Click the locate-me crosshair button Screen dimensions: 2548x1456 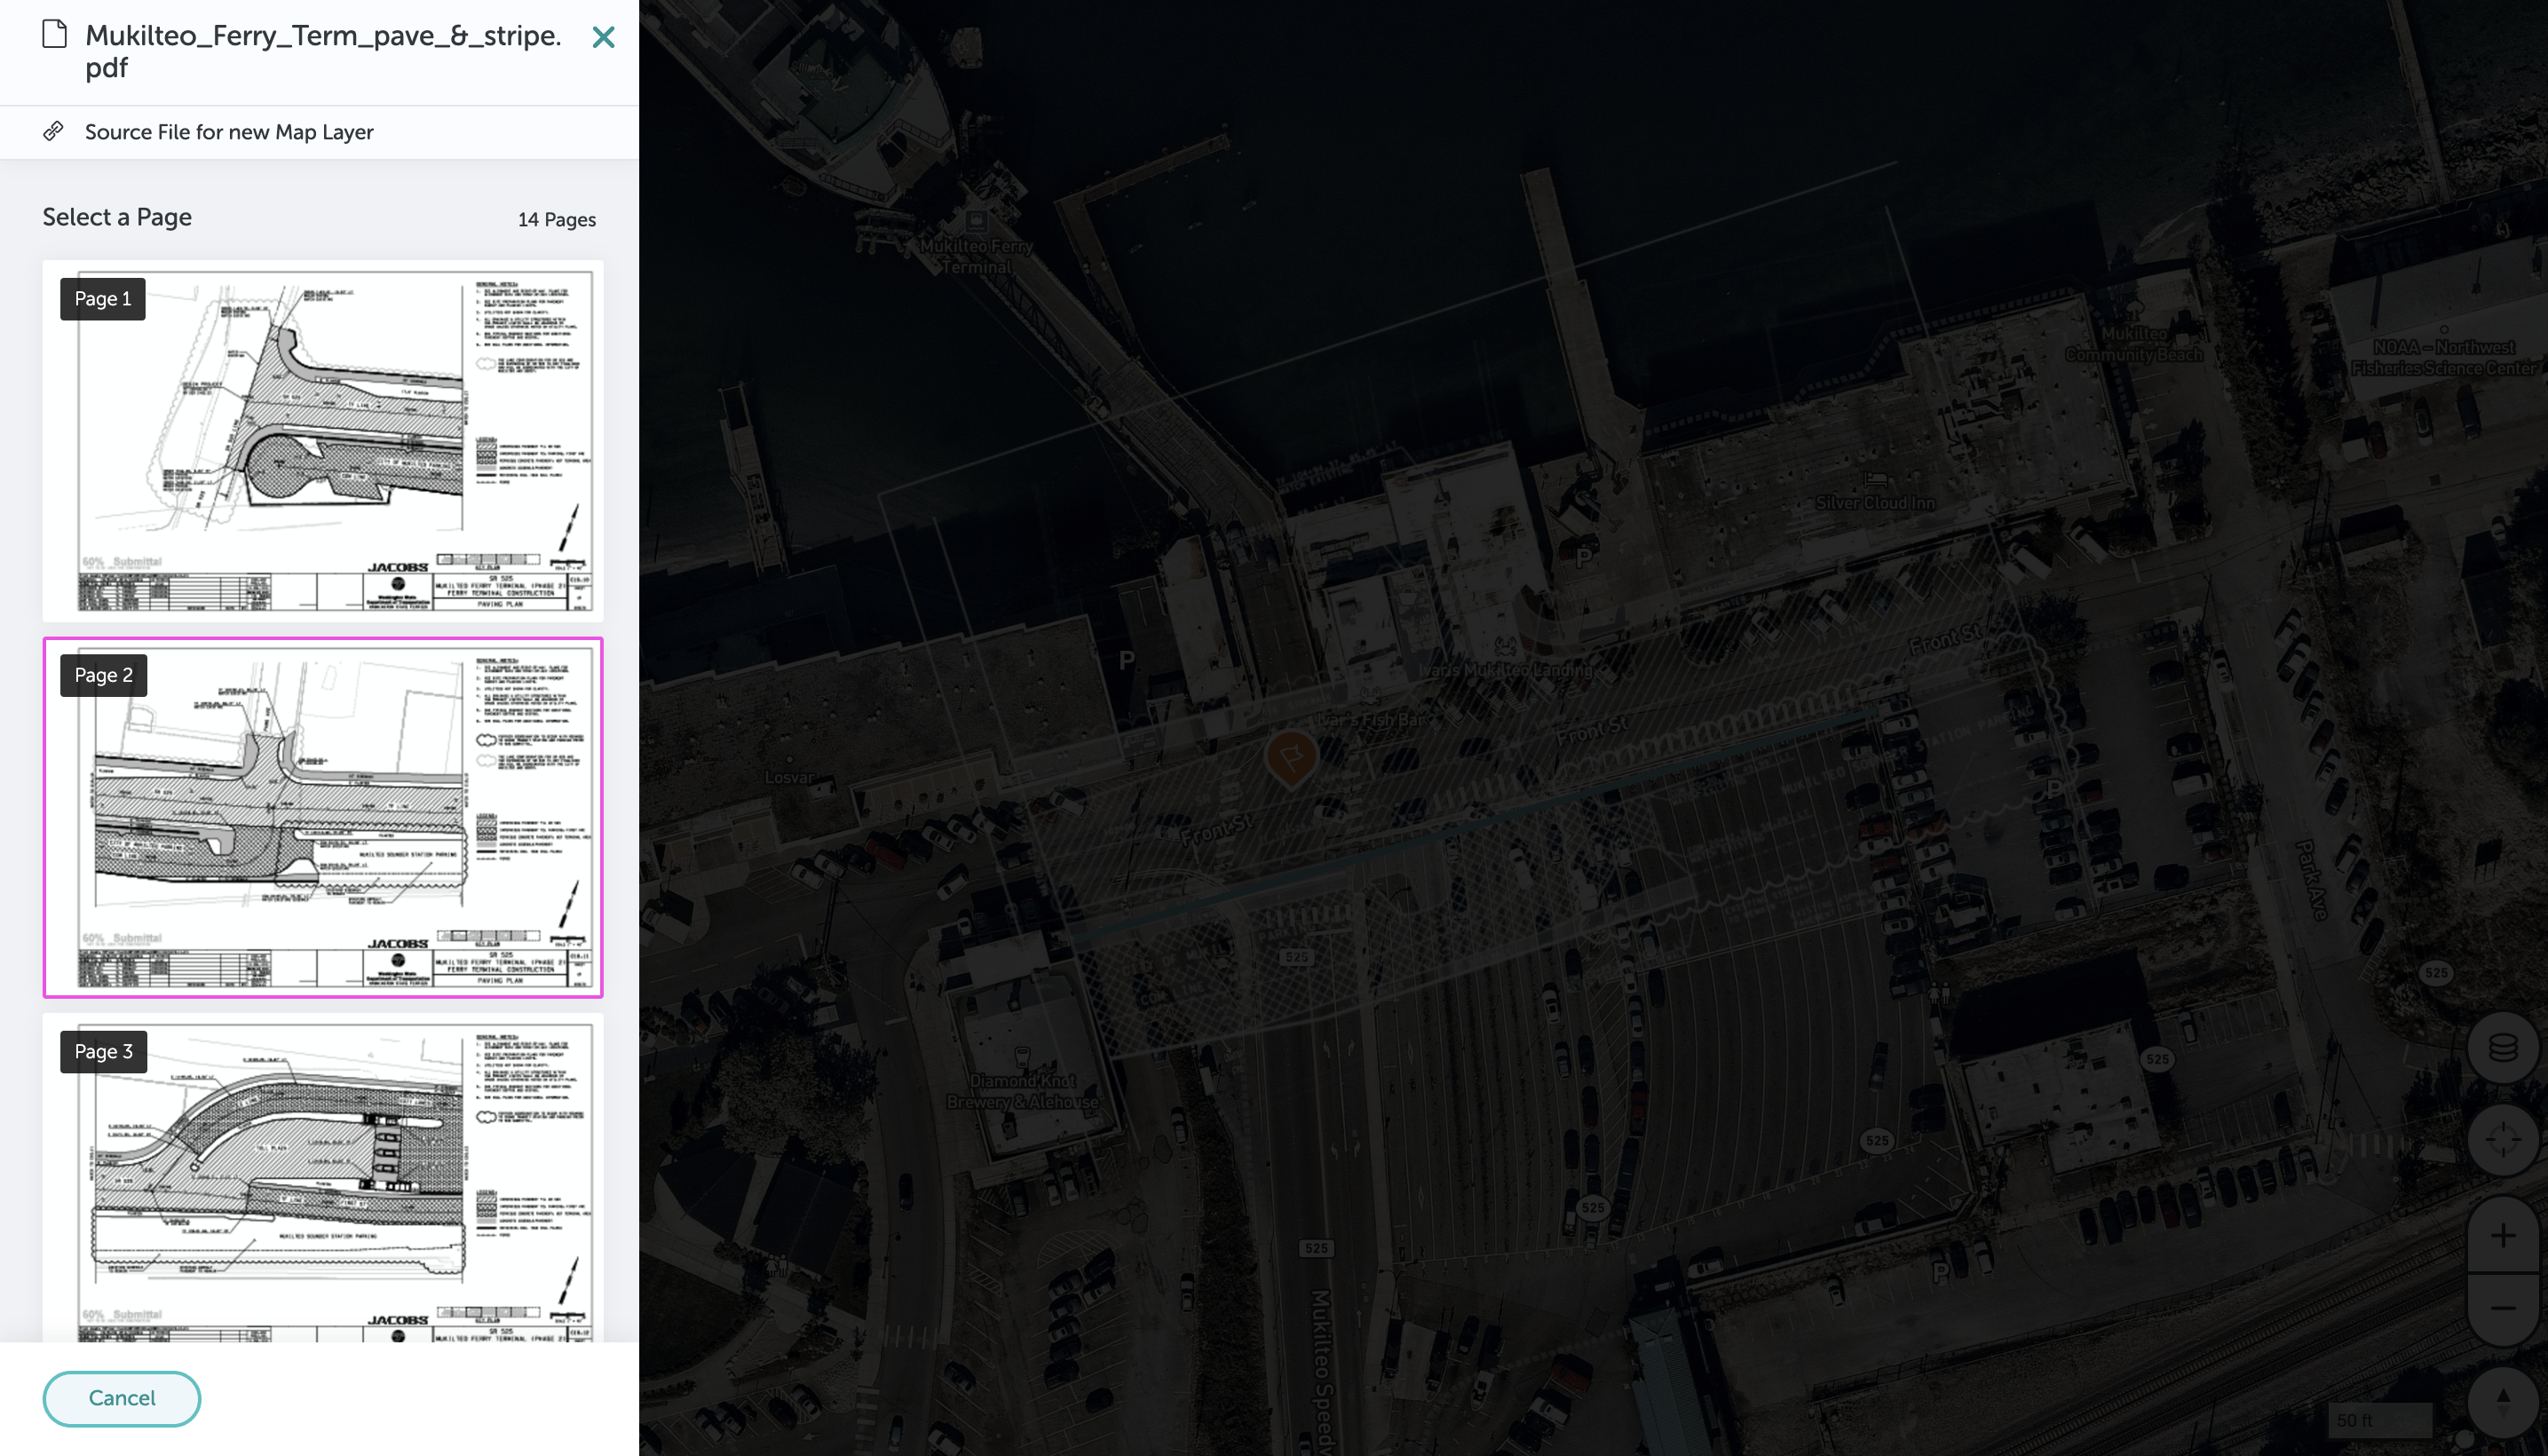pos(2503,1139)
